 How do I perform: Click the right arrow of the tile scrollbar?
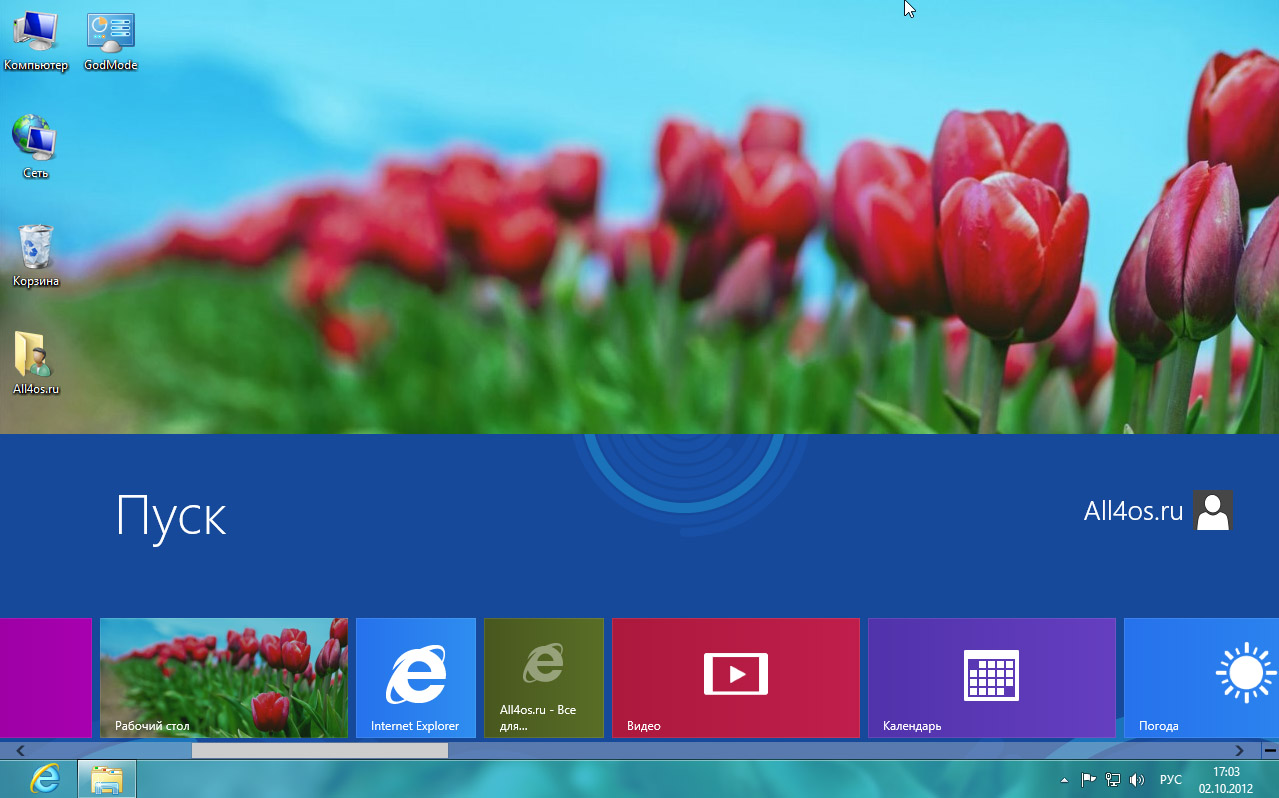(x=1239, y=750)
